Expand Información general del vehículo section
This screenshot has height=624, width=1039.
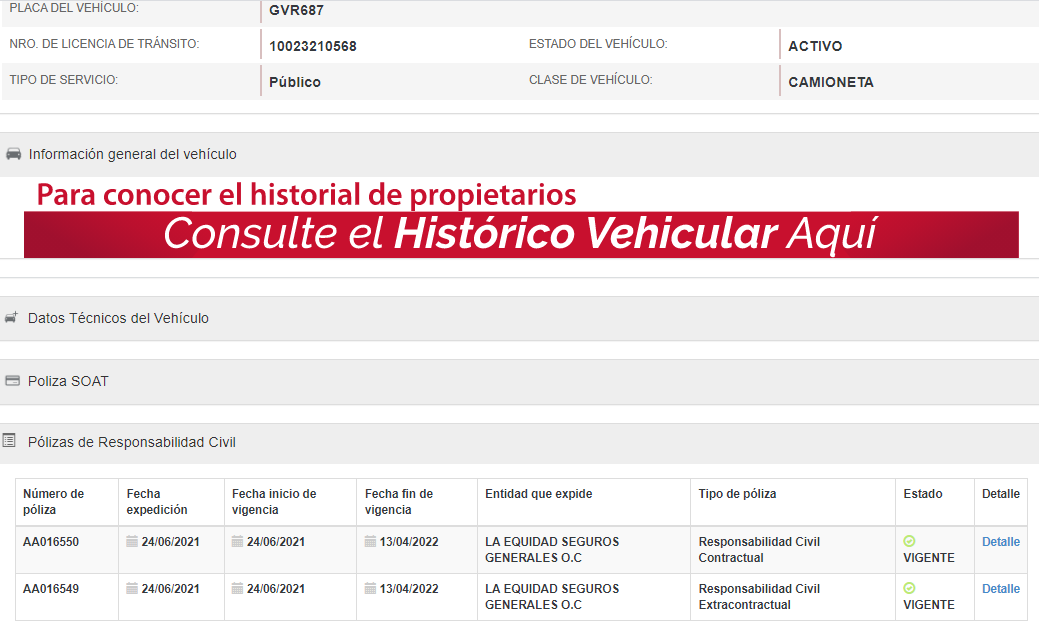(132, 154)
